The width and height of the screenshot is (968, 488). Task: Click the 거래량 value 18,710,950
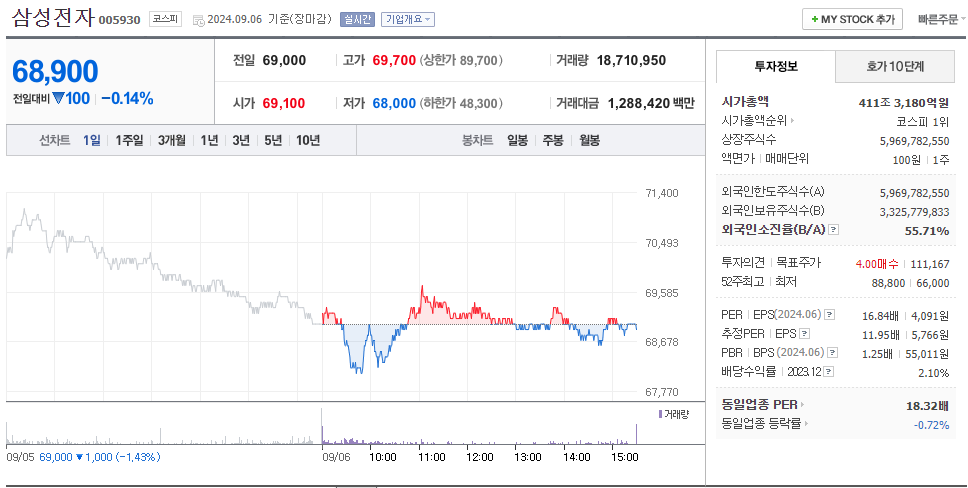tap(632, 61)
